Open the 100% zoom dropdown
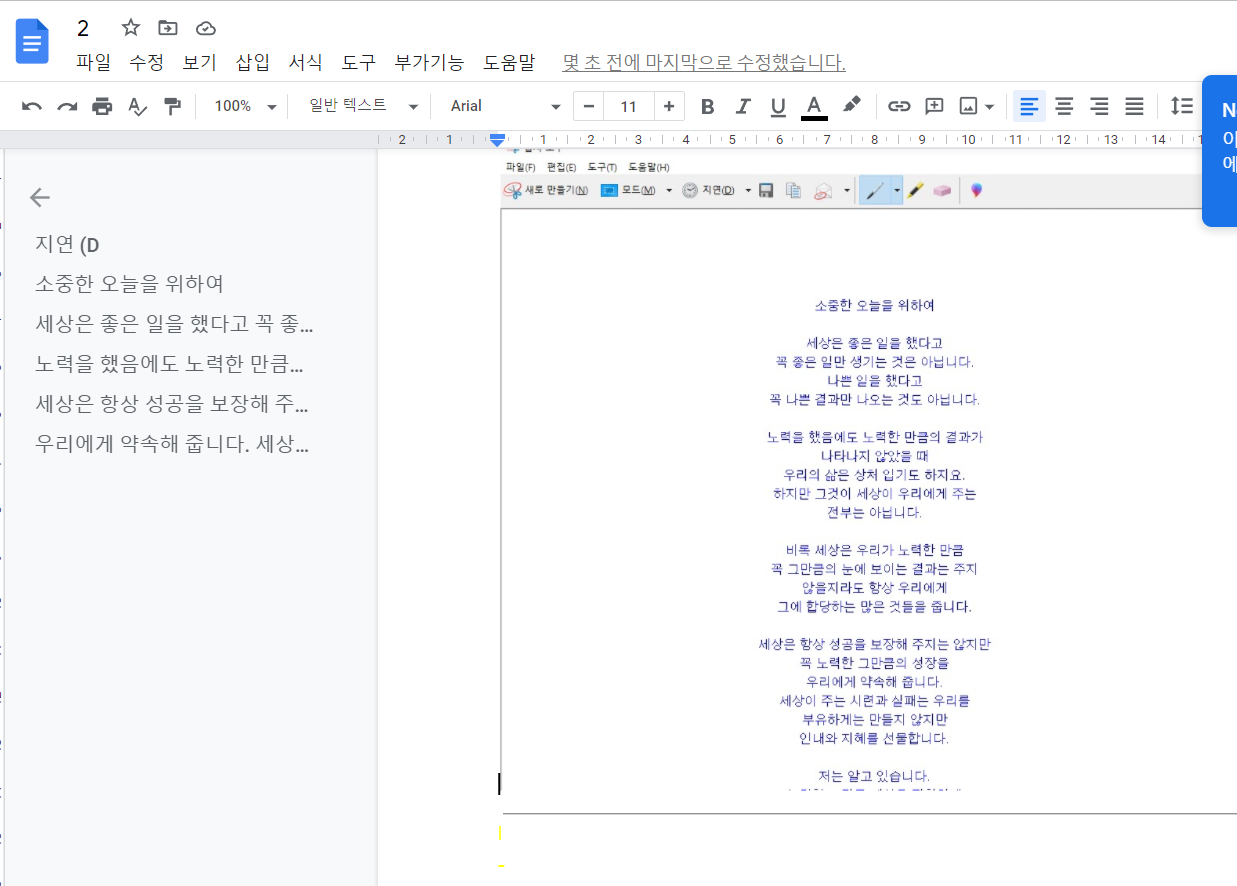 tap(245, 106)
